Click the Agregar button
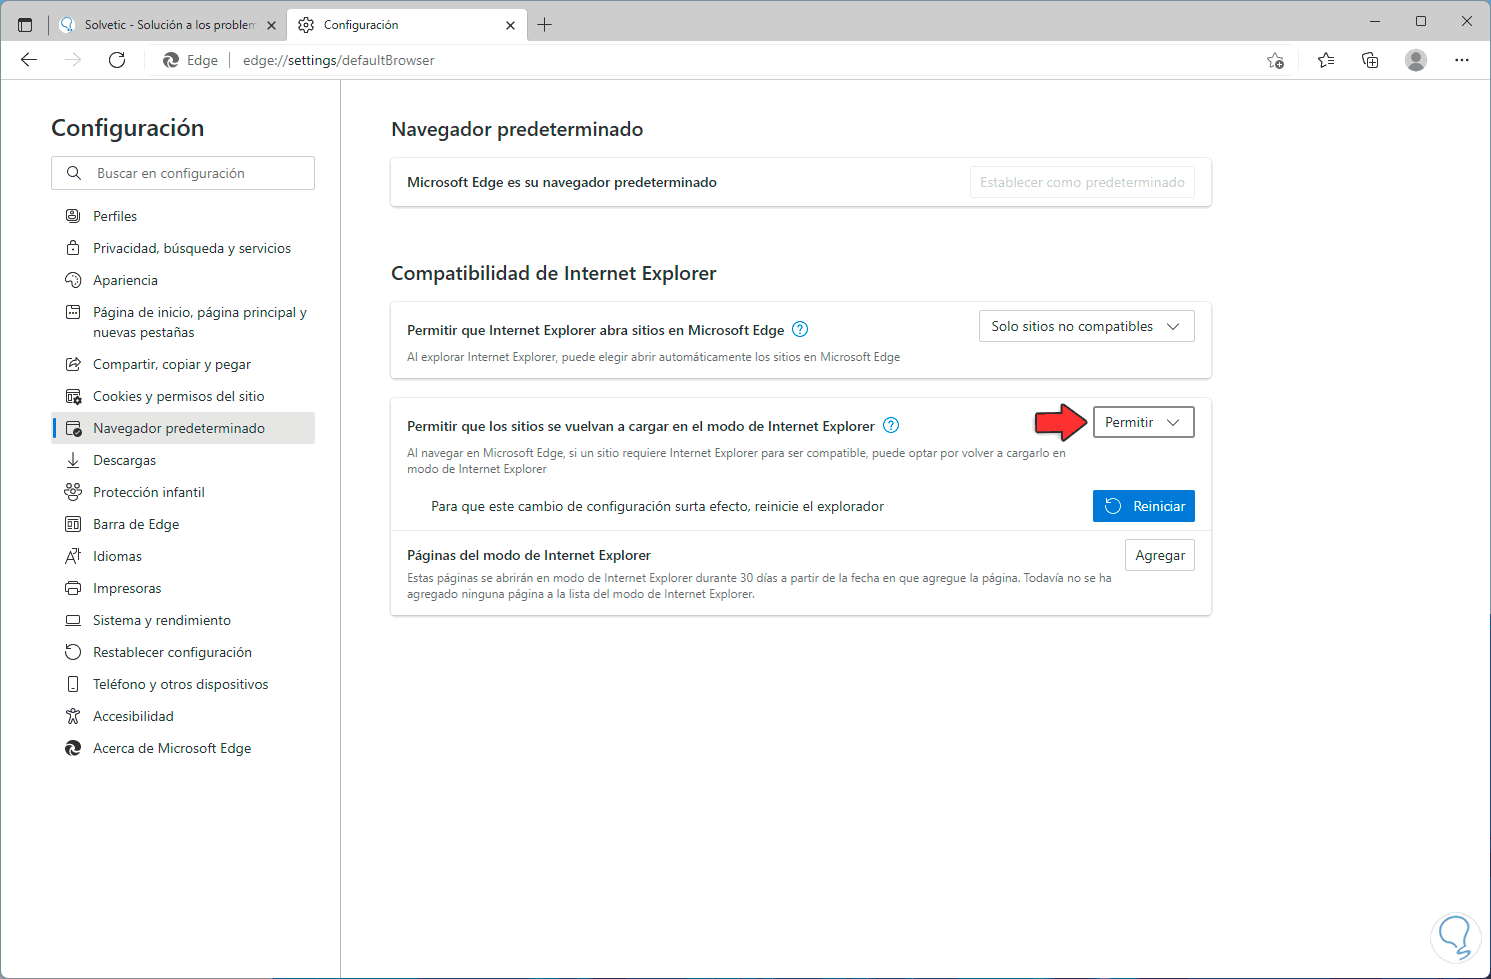Image resolution: width=1491 pixels, height=979 pixels. pyautogui.click(x=1159, y=556)
